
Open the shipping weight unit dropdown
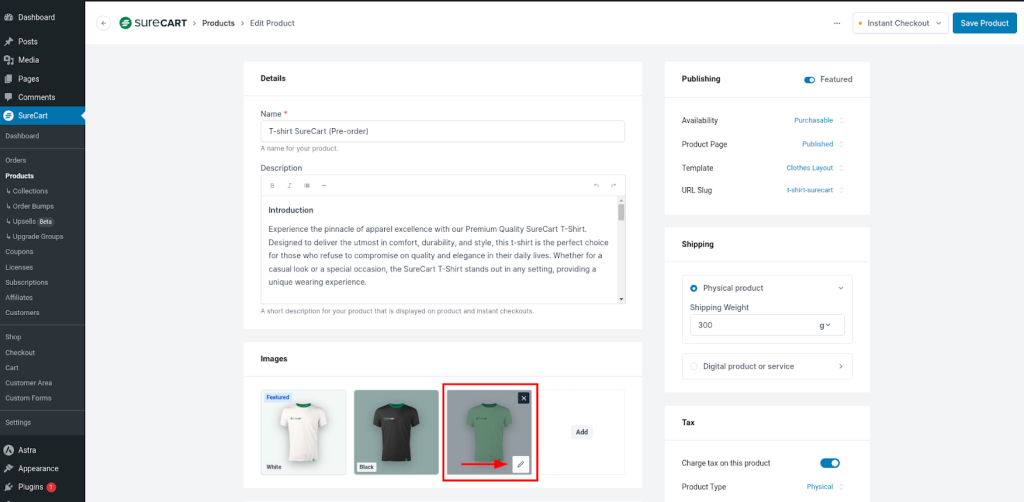tap(826, 325)
